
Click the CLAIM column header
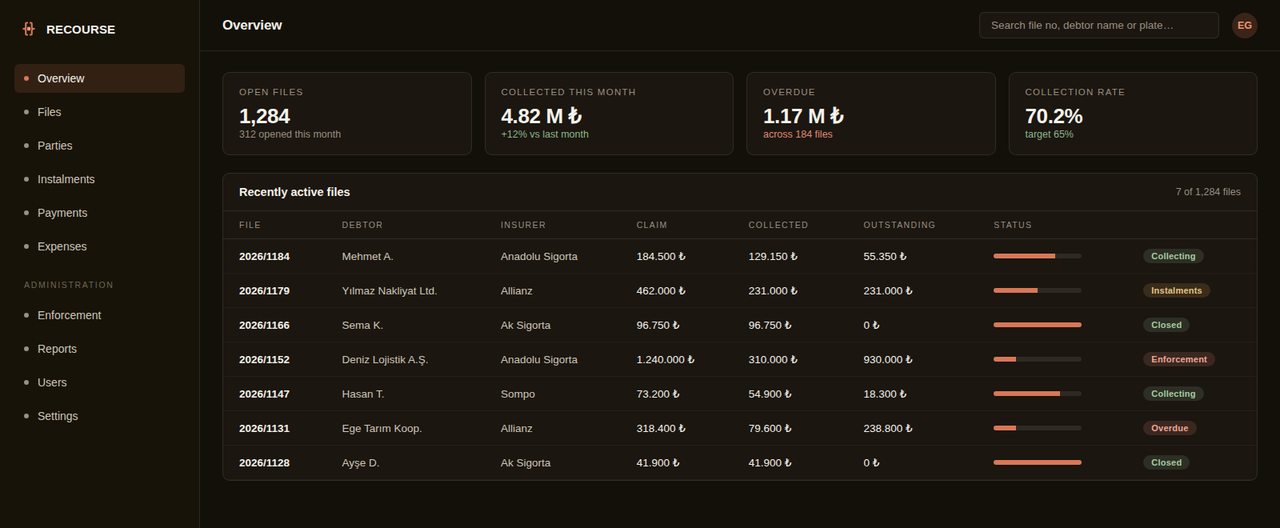[x=652, y=225]
